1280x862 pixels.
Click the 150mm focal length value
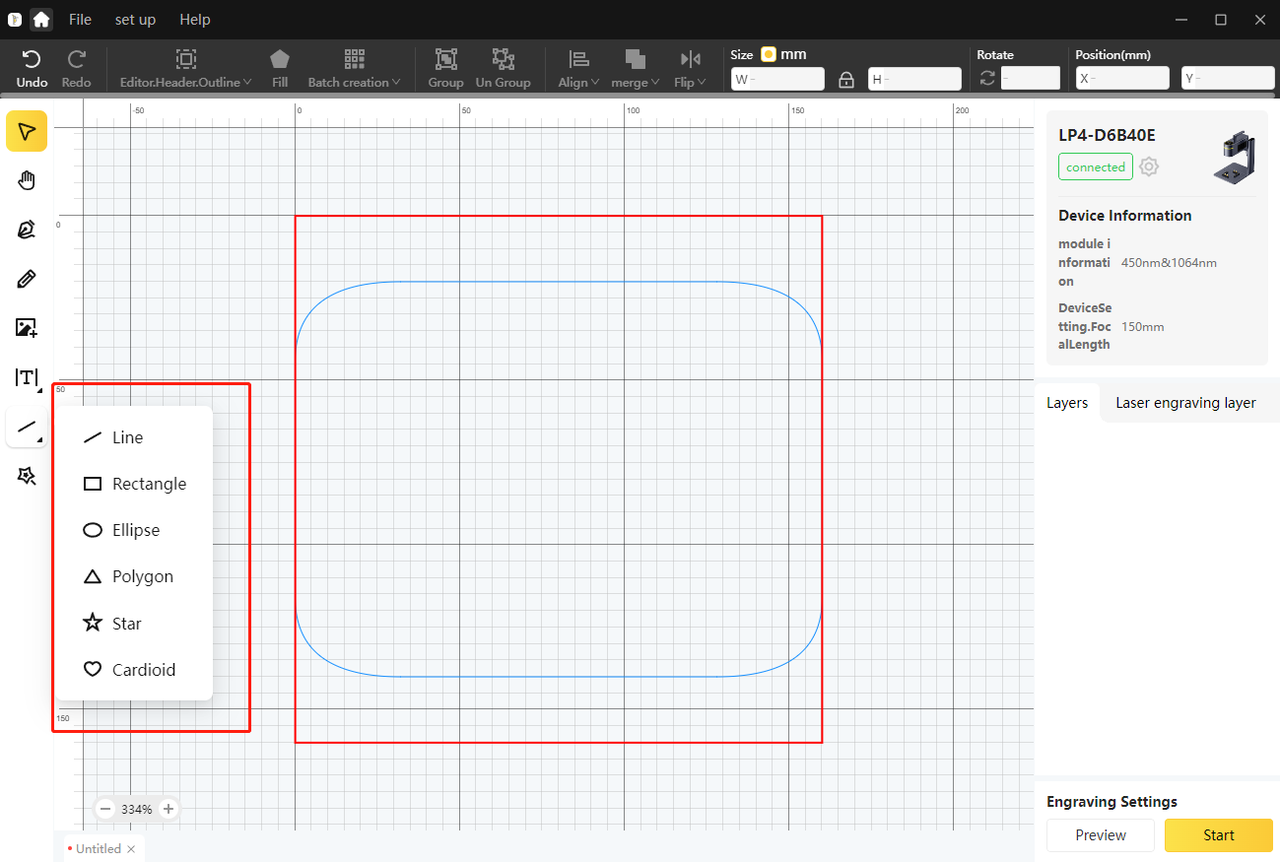click(x=1143, y=327)
